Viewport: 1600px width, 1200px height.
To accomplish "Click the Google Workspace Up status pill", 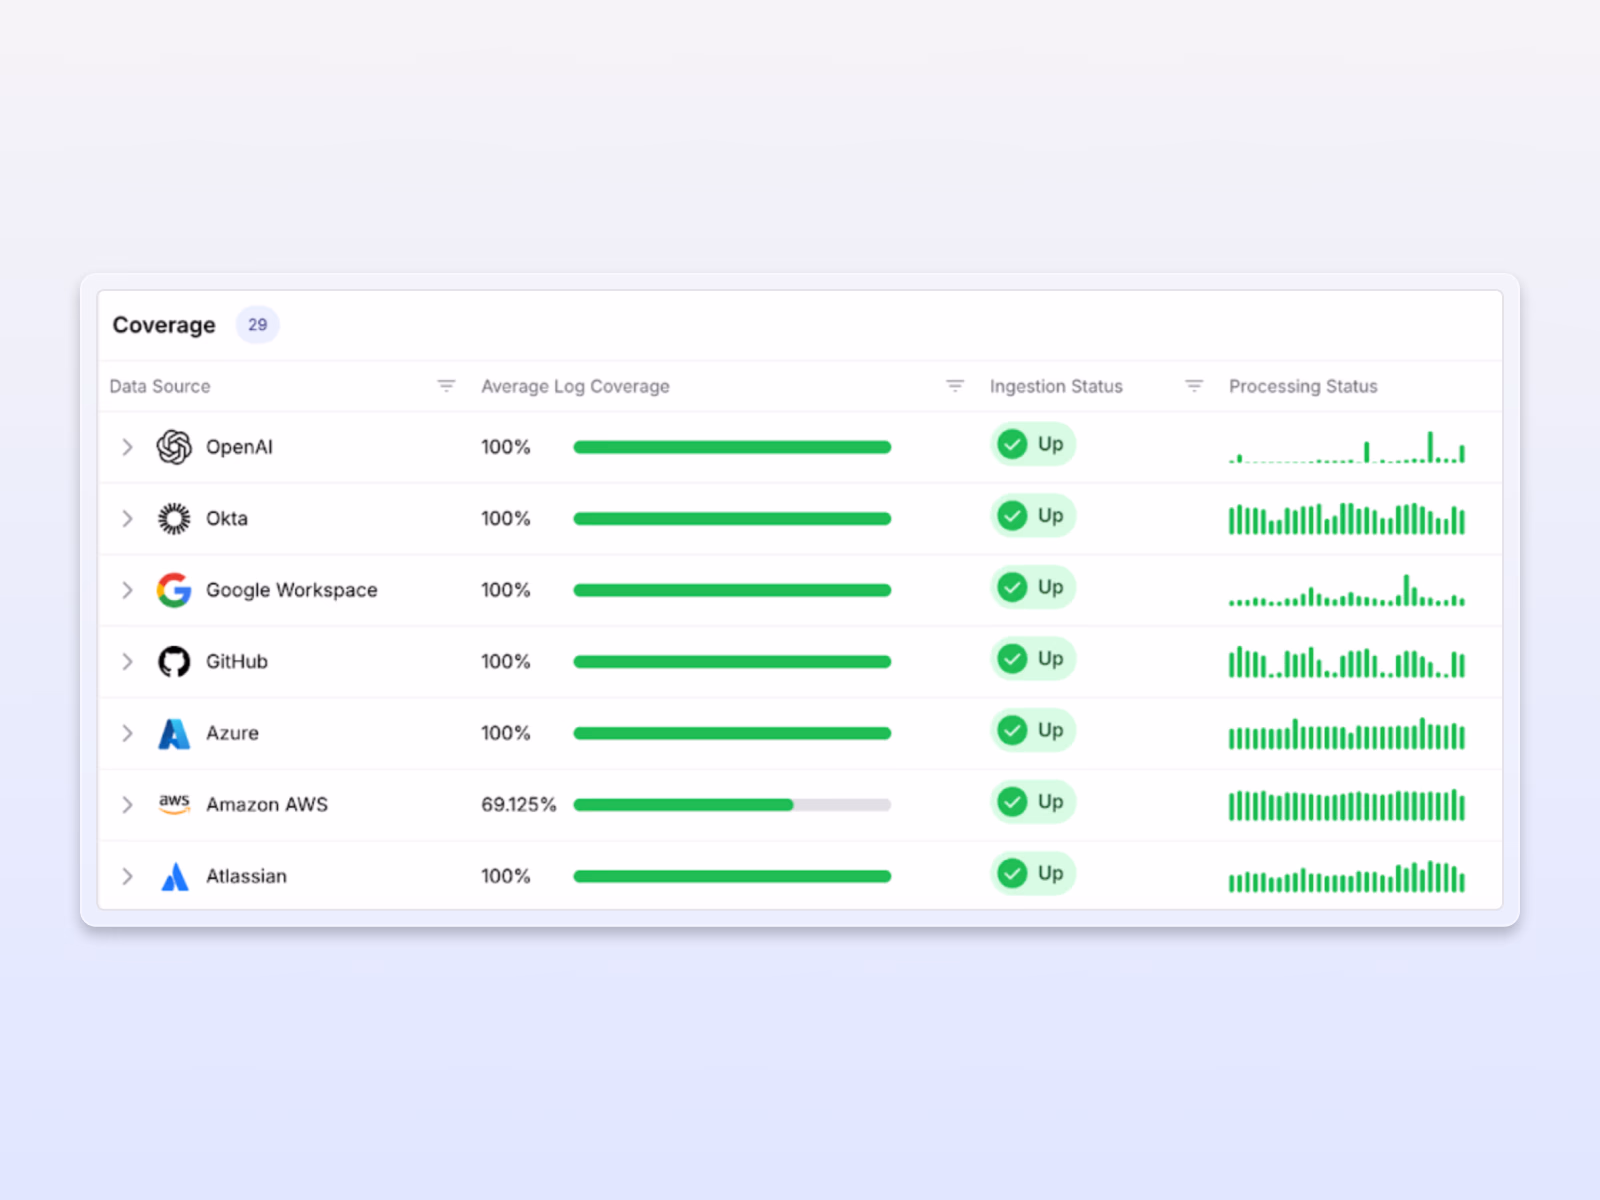I will click(x=1032, y=587).
